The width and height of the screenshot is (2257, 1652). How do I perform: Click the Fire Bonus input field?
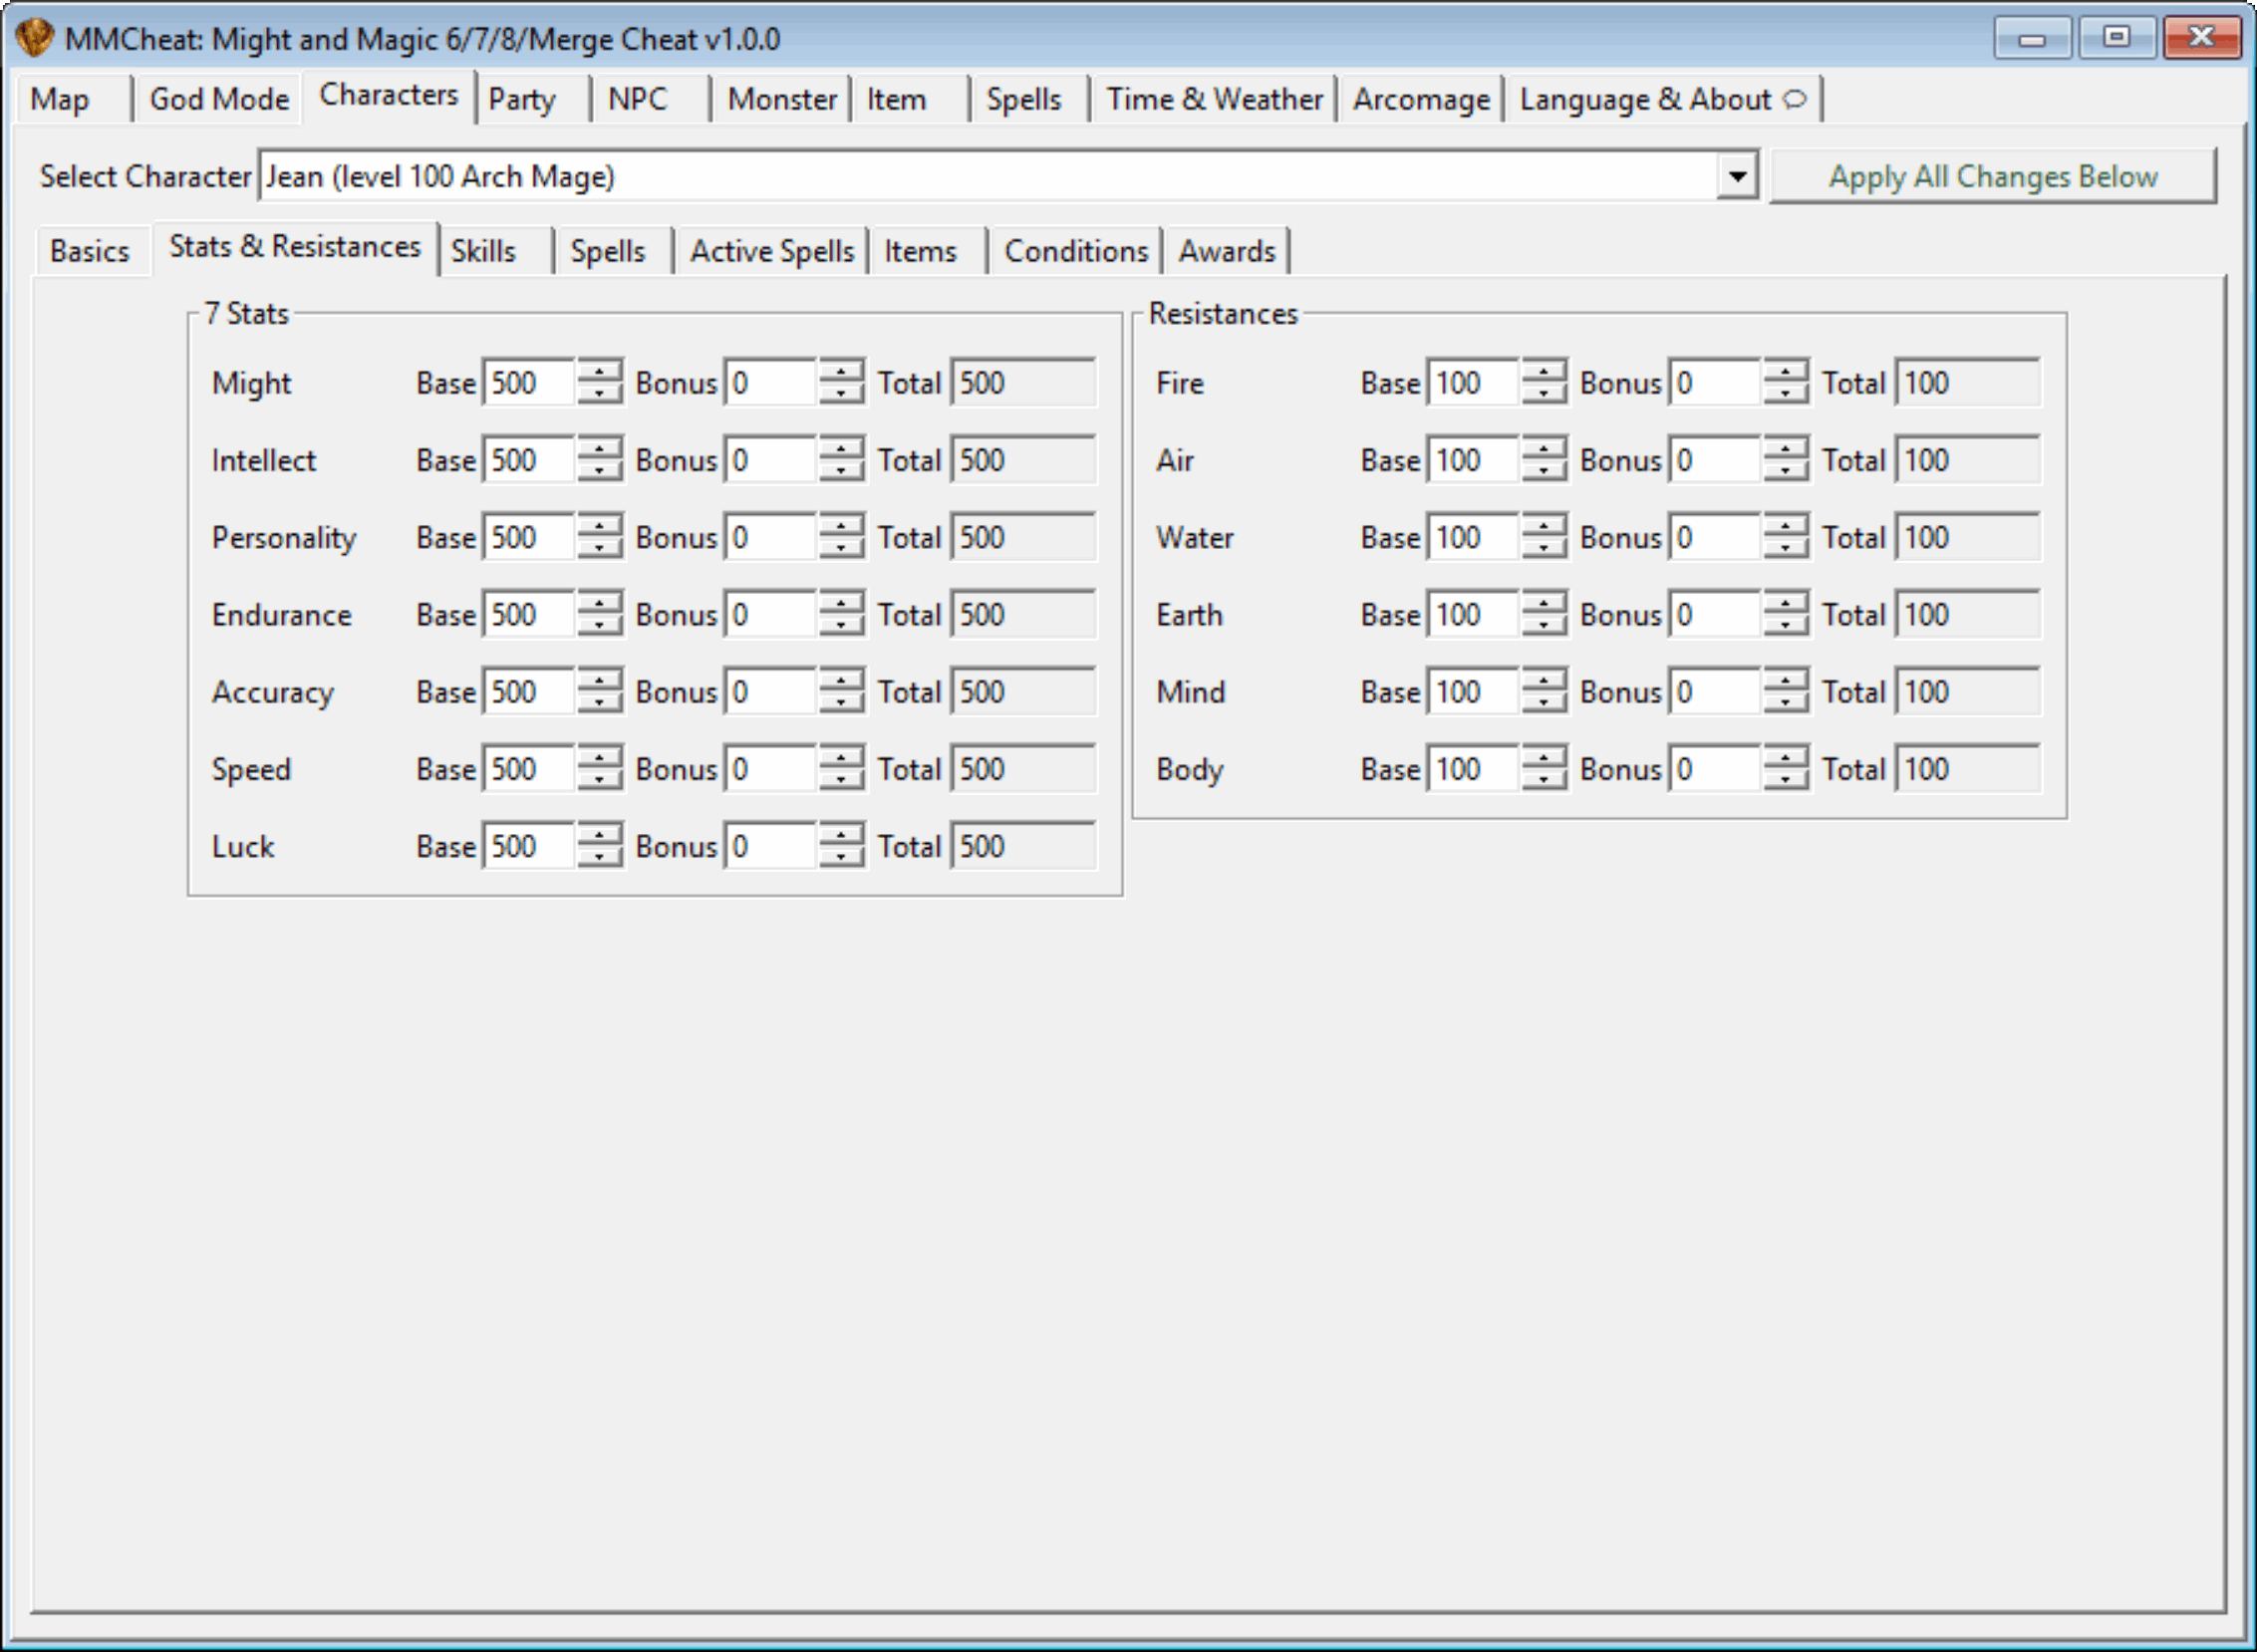1715,383
